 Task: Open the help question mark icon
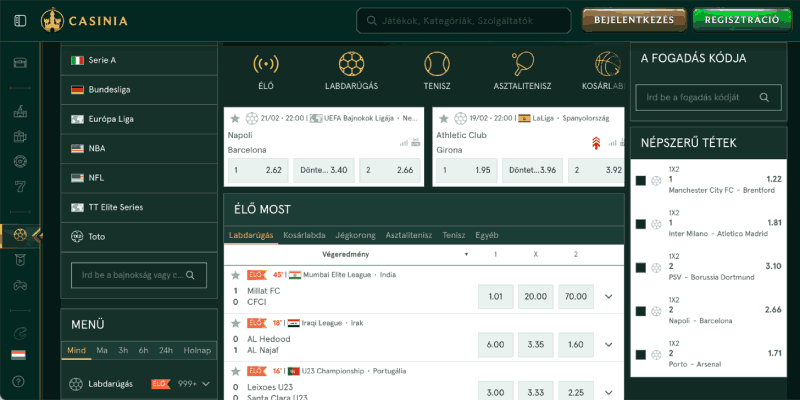[x=19, y=381]
